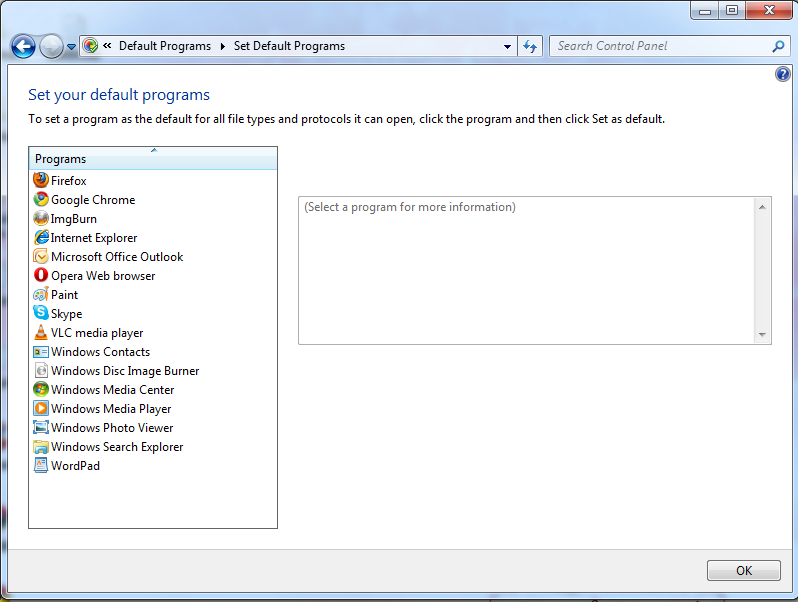Click the Control Panel icon in address bar

(91, 46)
